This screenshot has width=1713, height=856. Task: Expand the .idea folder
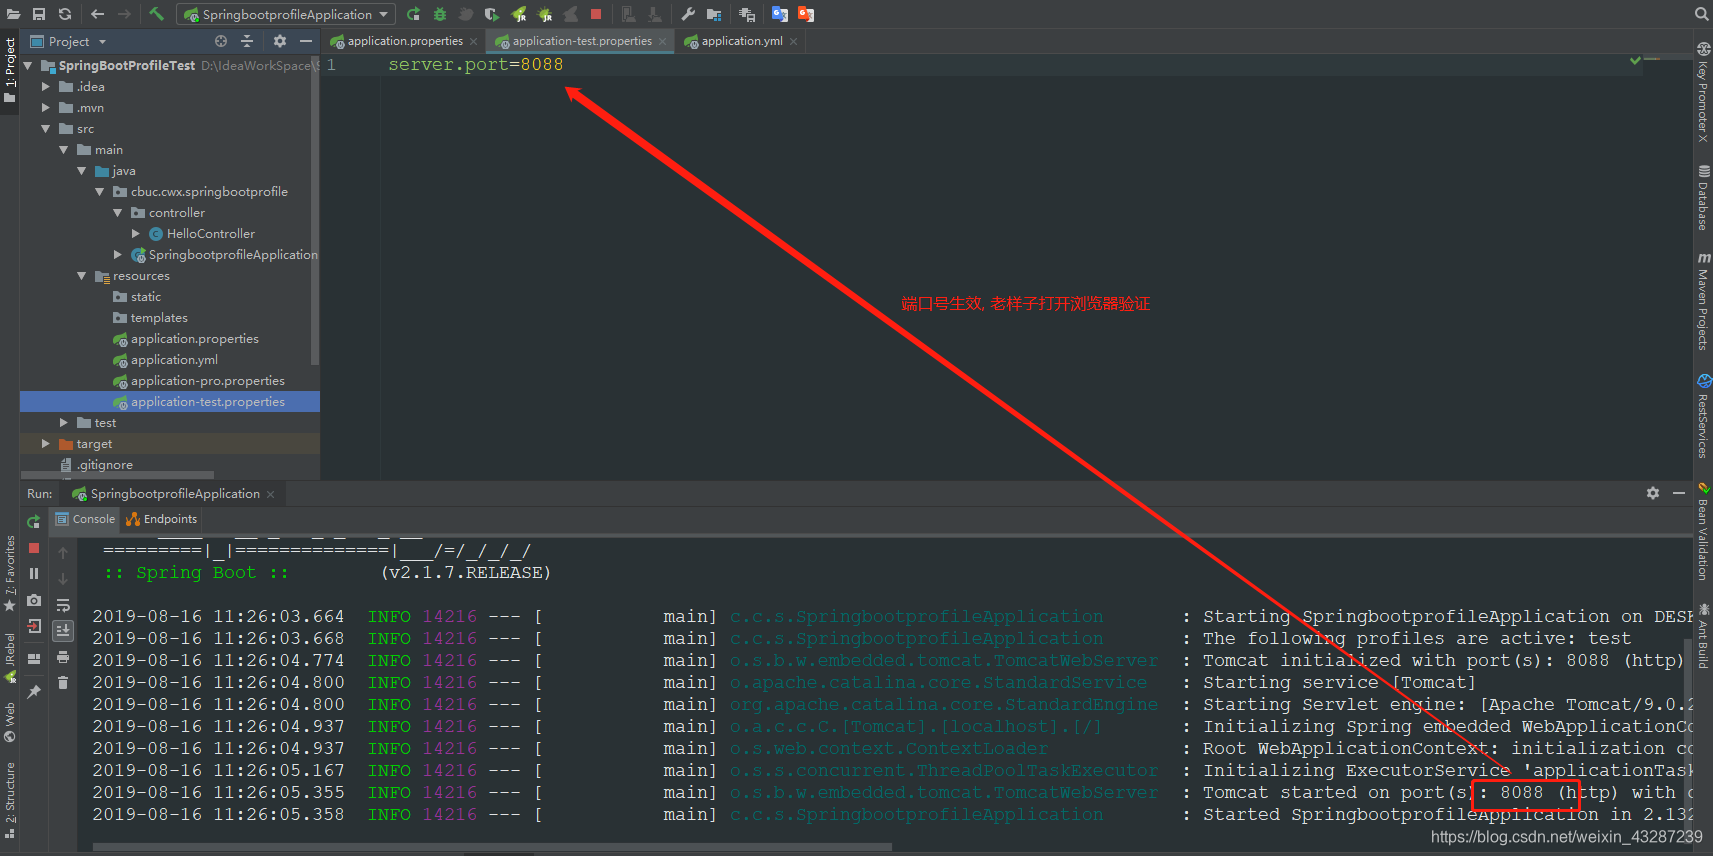pyautogui.click(x=45, y=87)
